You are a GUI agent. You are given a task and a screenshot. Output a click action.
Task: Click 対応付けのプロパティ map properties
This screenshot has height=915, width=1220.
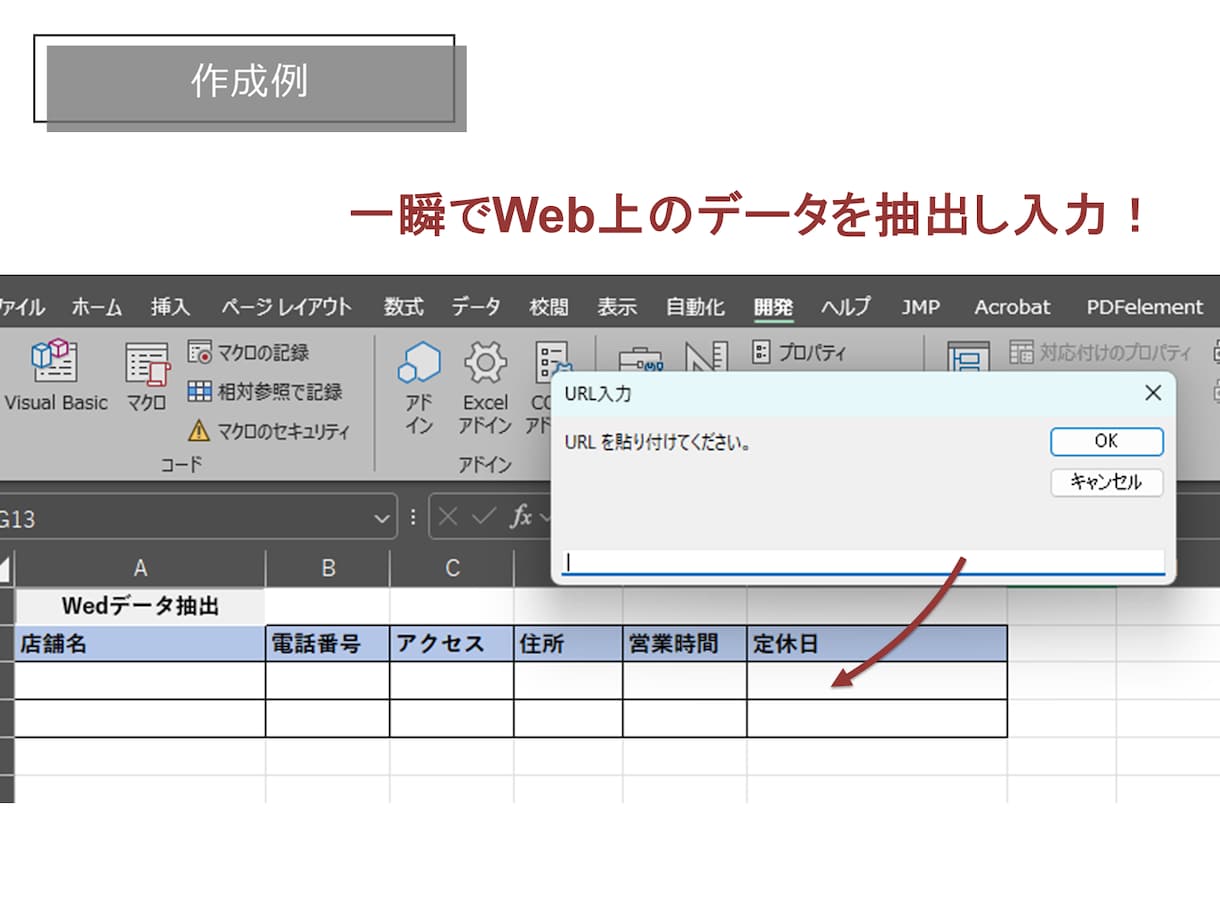(1100, 352)
